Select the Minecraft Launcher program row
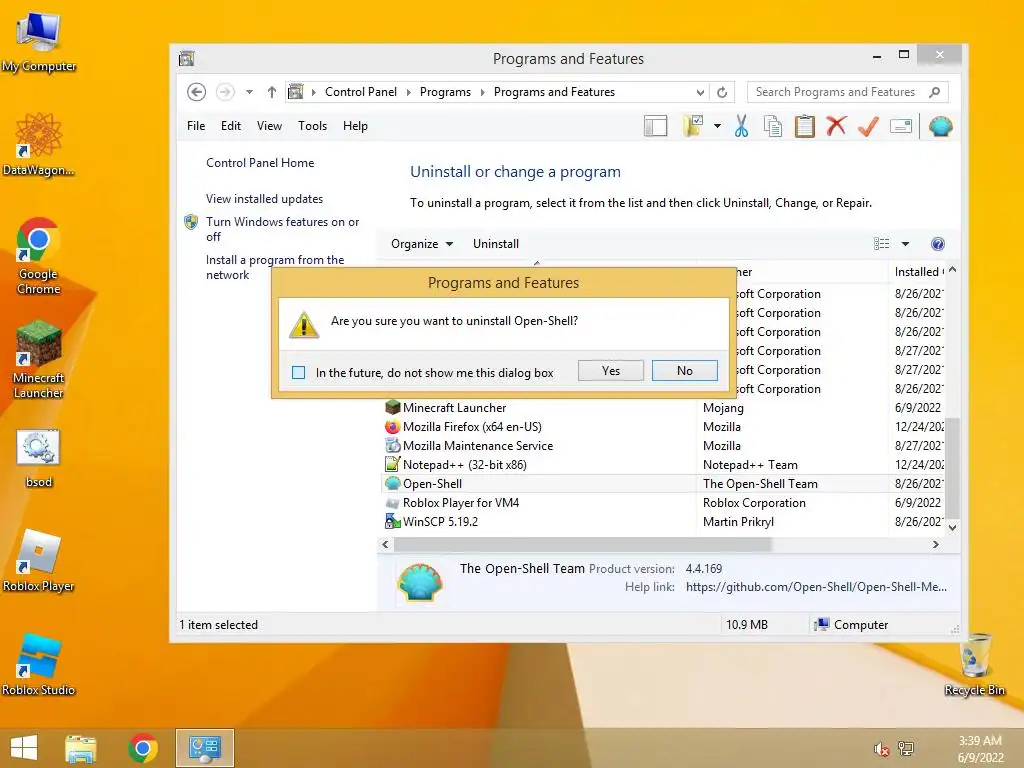 tap(663, 408)
